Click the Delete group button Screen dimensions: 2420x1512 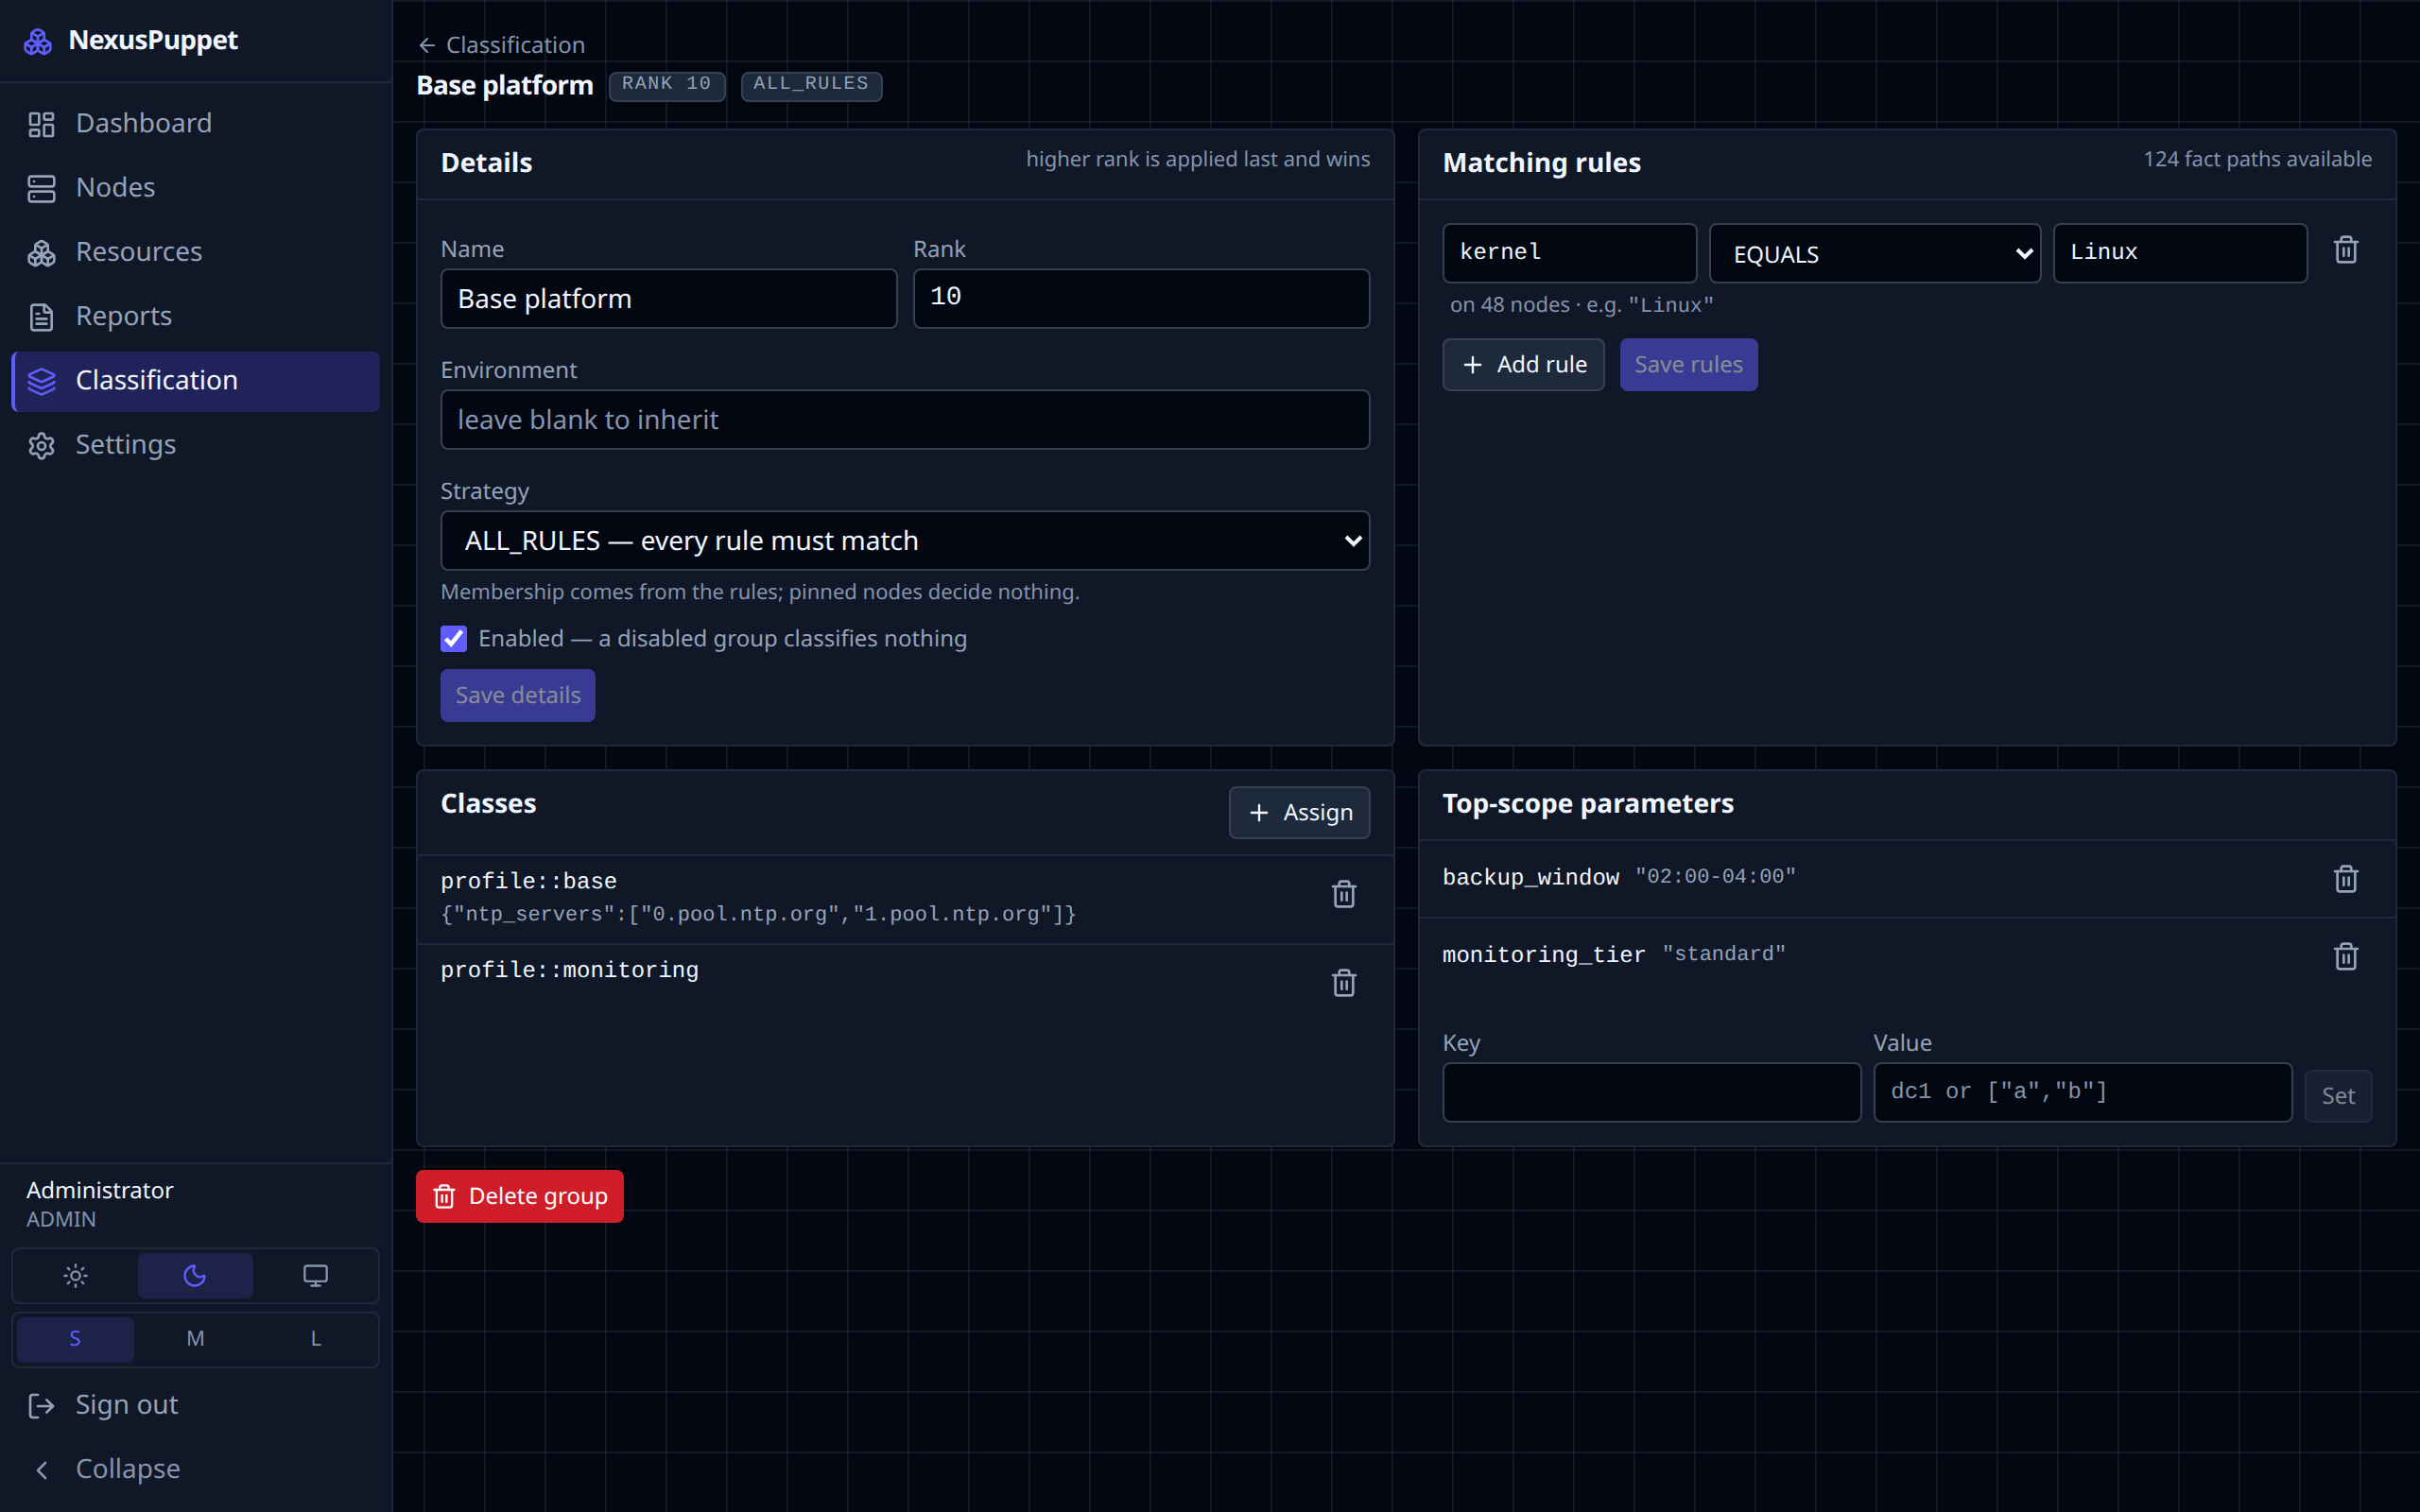(519, 1196)
